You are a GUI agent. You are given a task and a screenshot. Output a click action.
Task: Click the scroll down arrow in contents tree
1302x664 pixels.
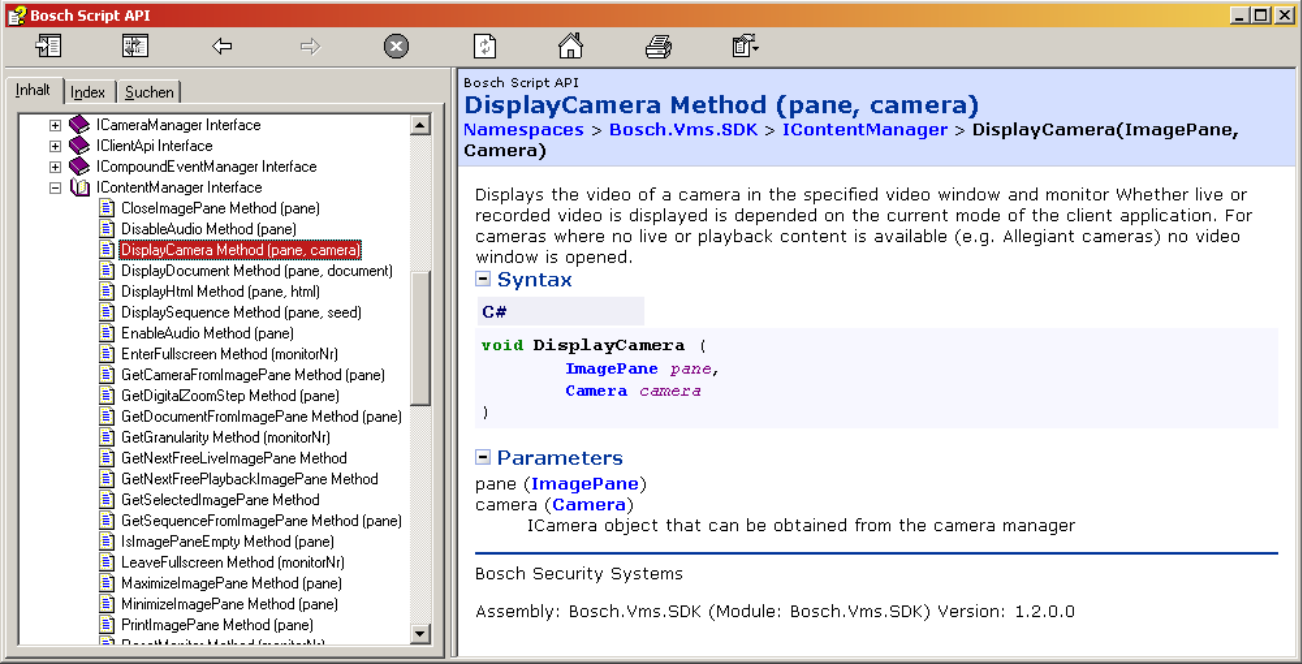420,634
